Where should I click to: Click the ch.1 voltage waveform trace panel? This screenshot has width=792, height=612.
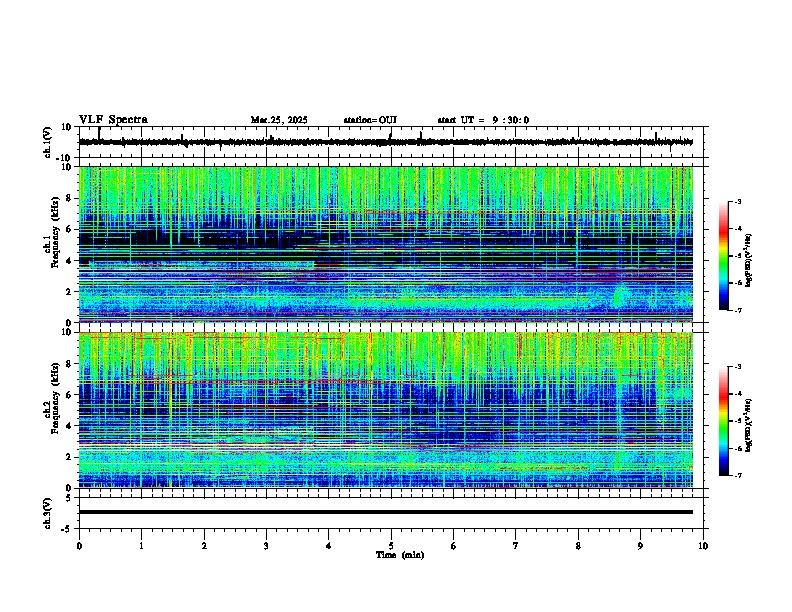(x=393, y=142)
